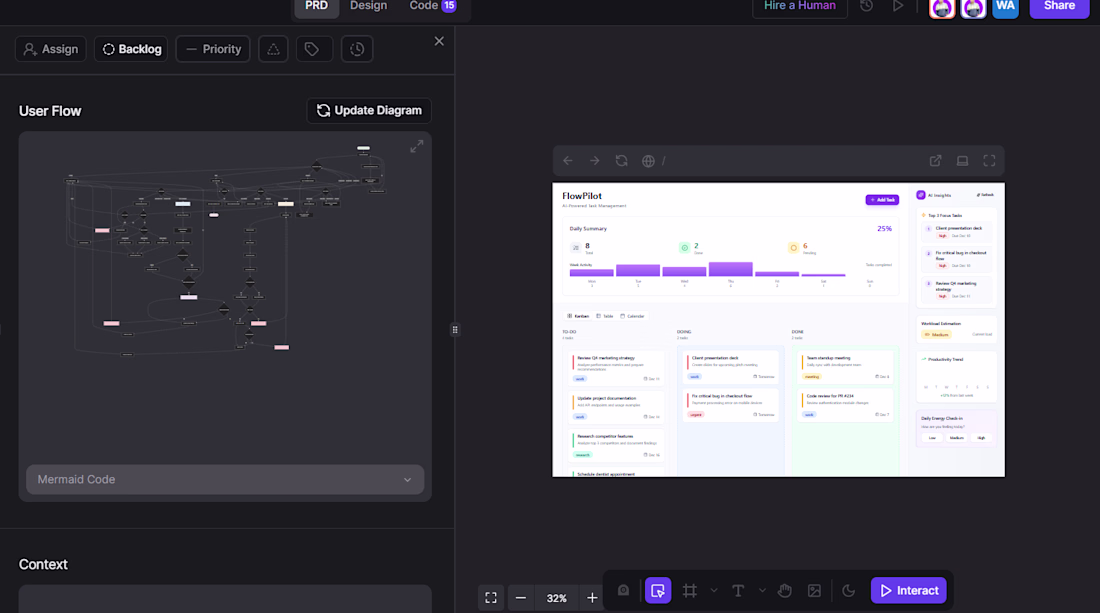Click the WA user avatar

[1005, 6]
